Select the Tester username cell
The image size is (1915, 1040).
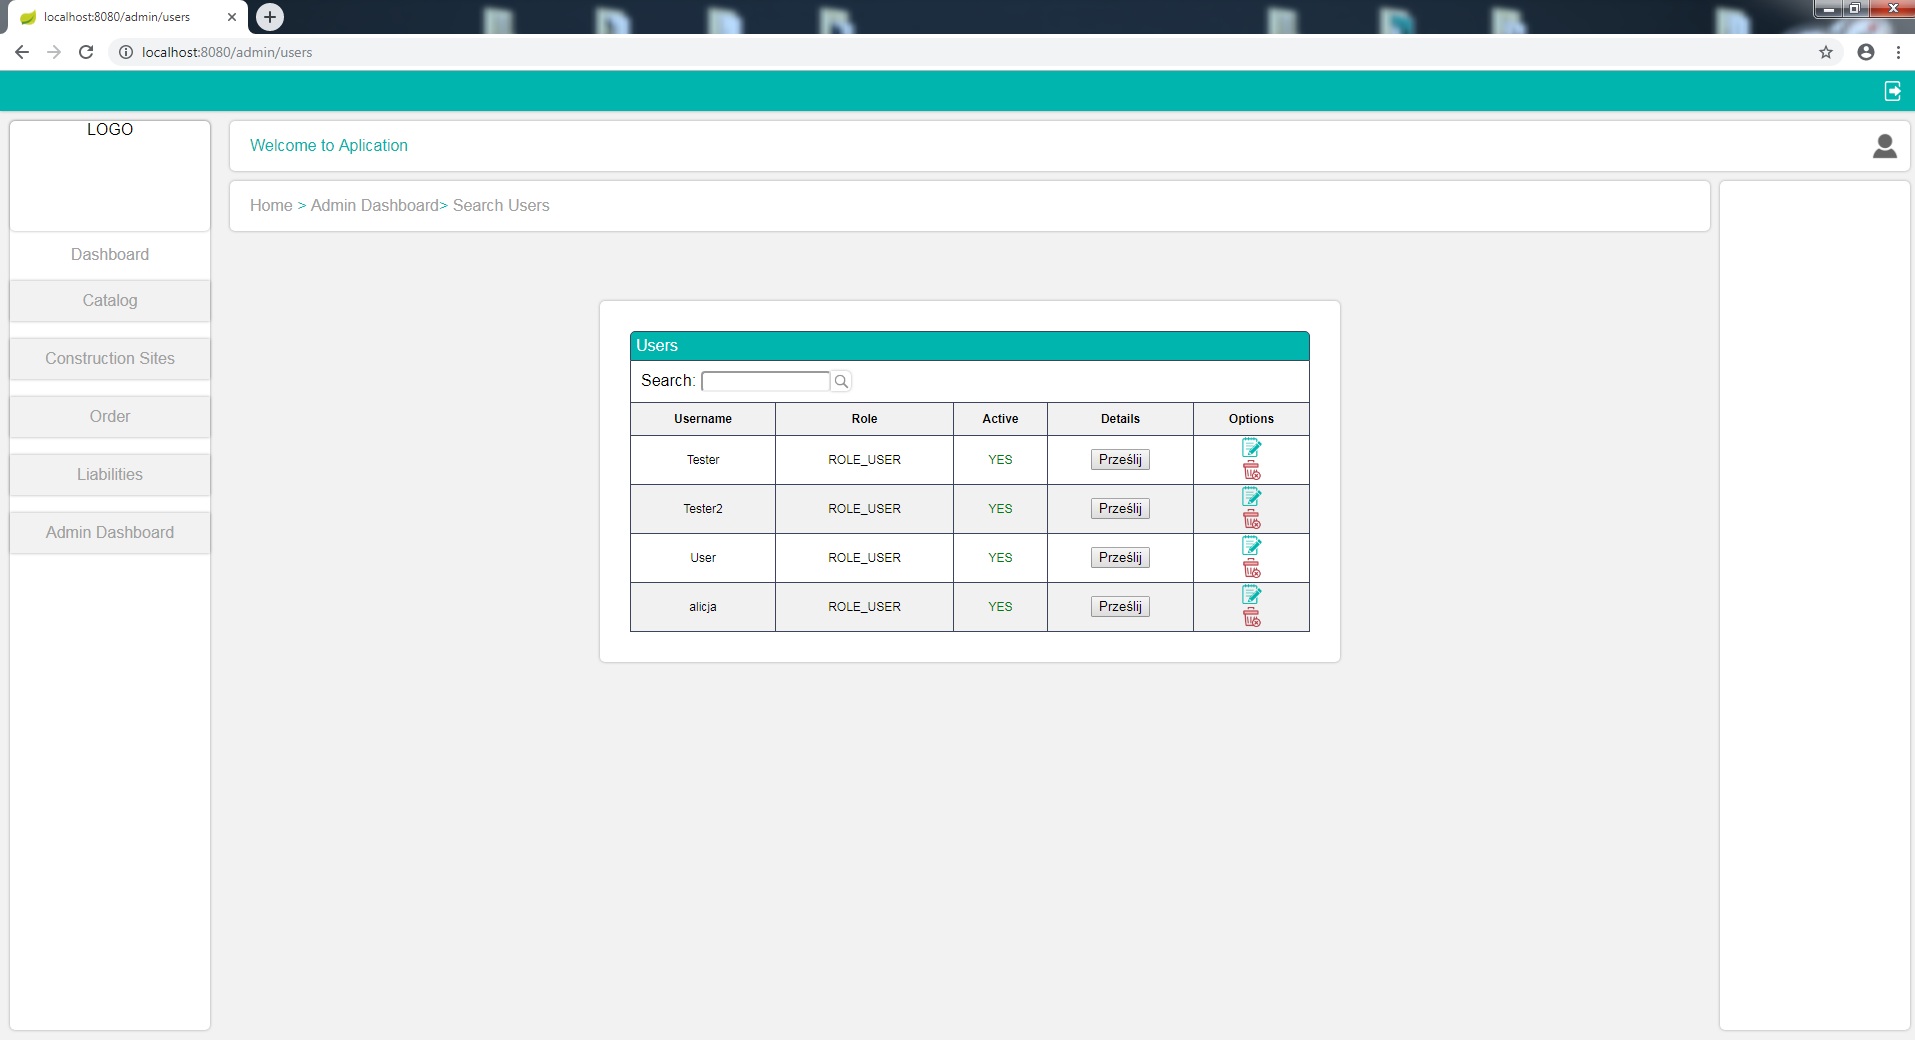[x=703, y=460]
